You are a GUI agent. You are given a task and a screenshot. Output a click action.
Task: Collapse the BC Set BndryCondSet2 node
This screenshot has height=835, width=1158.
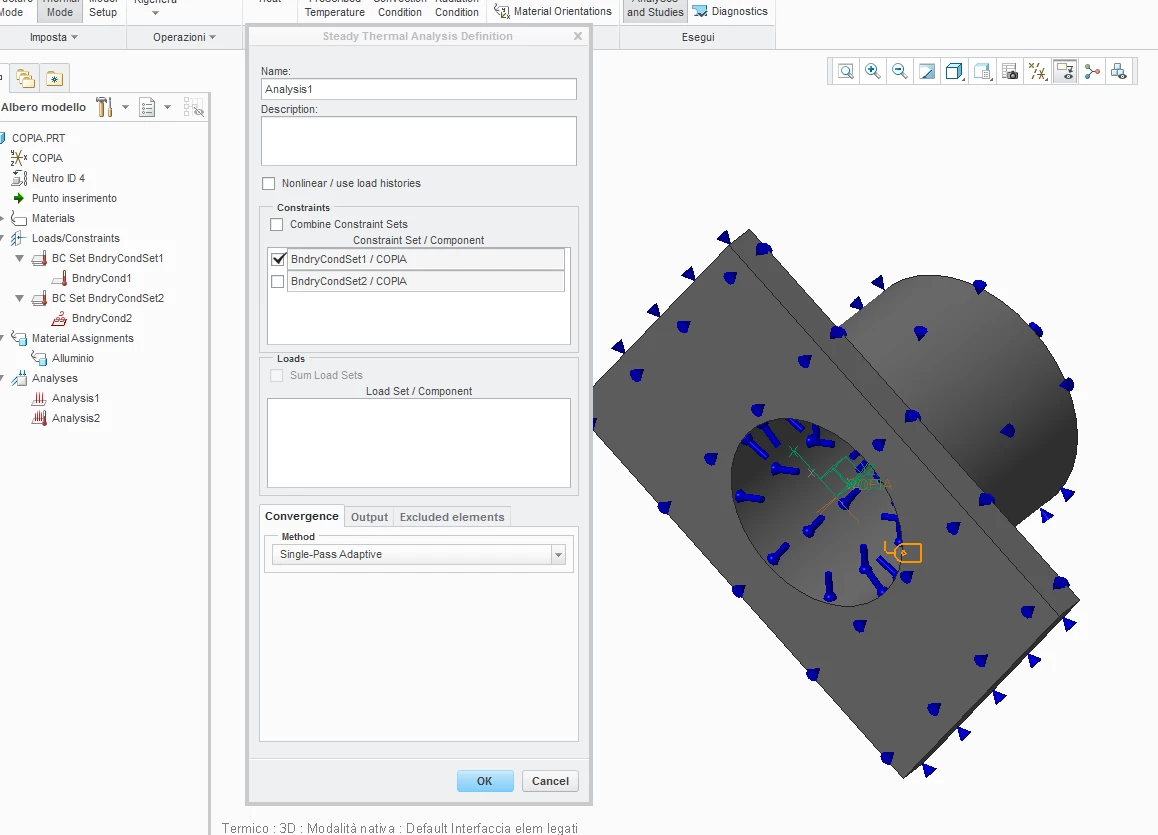pyautogui.click(x=20, y=298)
